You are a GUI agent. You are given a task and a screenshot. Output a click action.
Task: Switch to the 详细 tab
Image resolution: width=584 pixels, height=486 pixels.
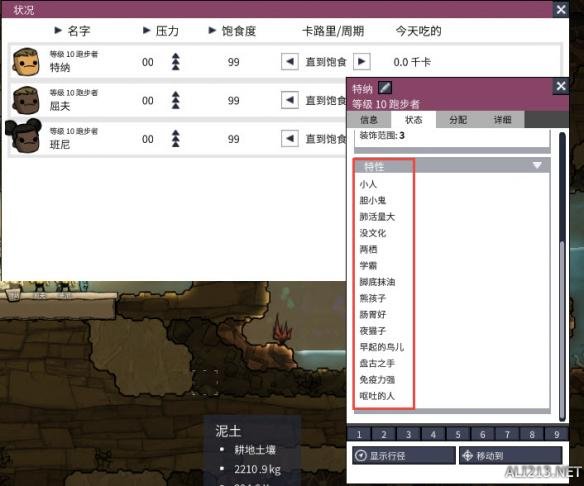(502, 120)
